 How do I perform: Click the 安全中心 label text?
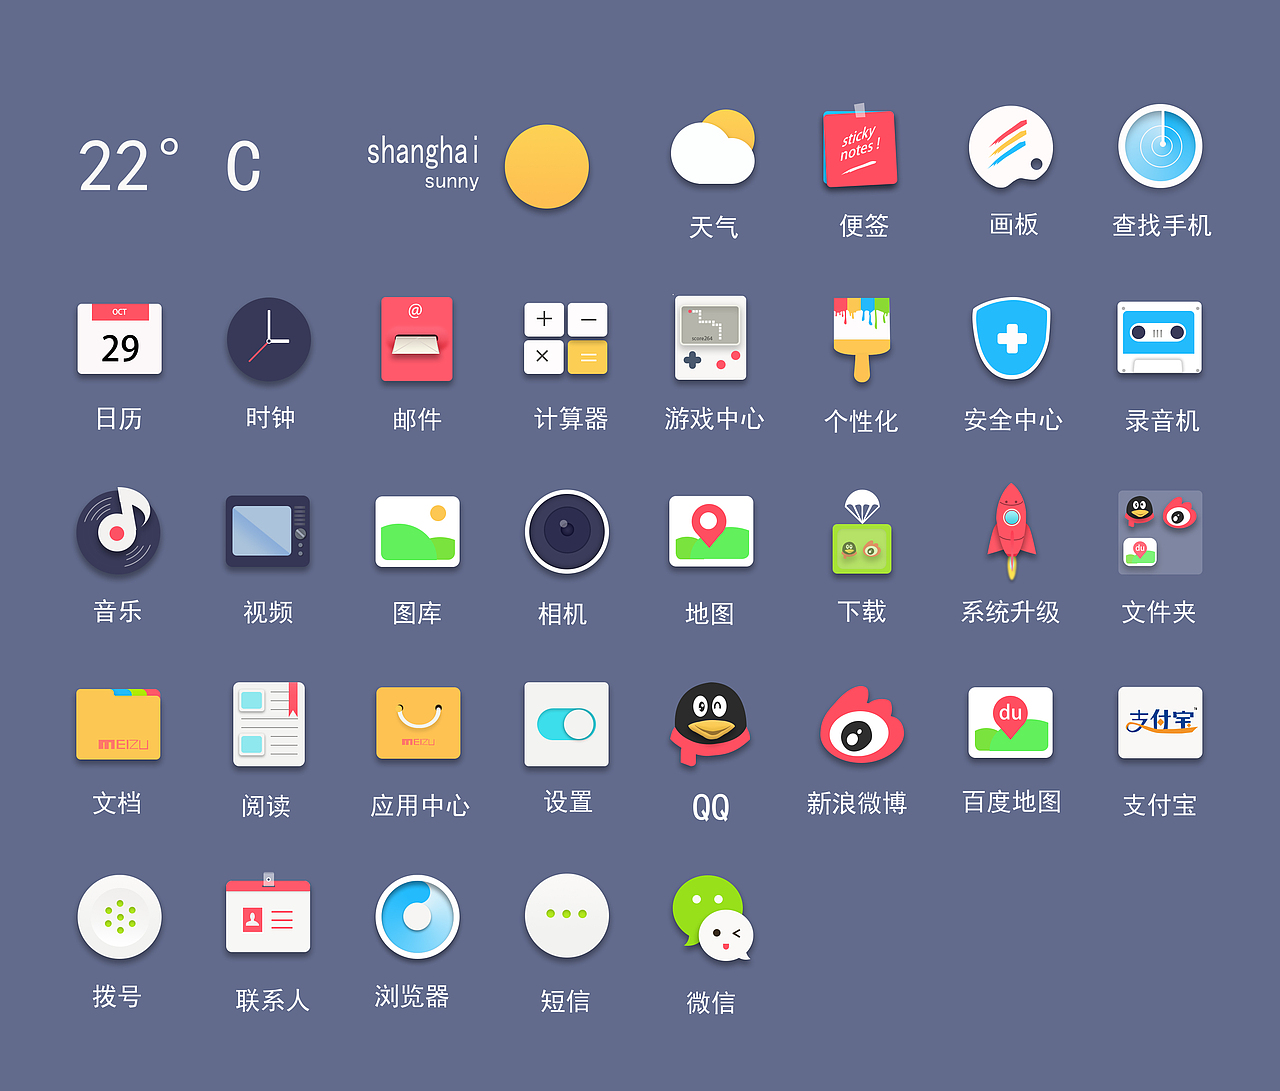point(1013,420)
